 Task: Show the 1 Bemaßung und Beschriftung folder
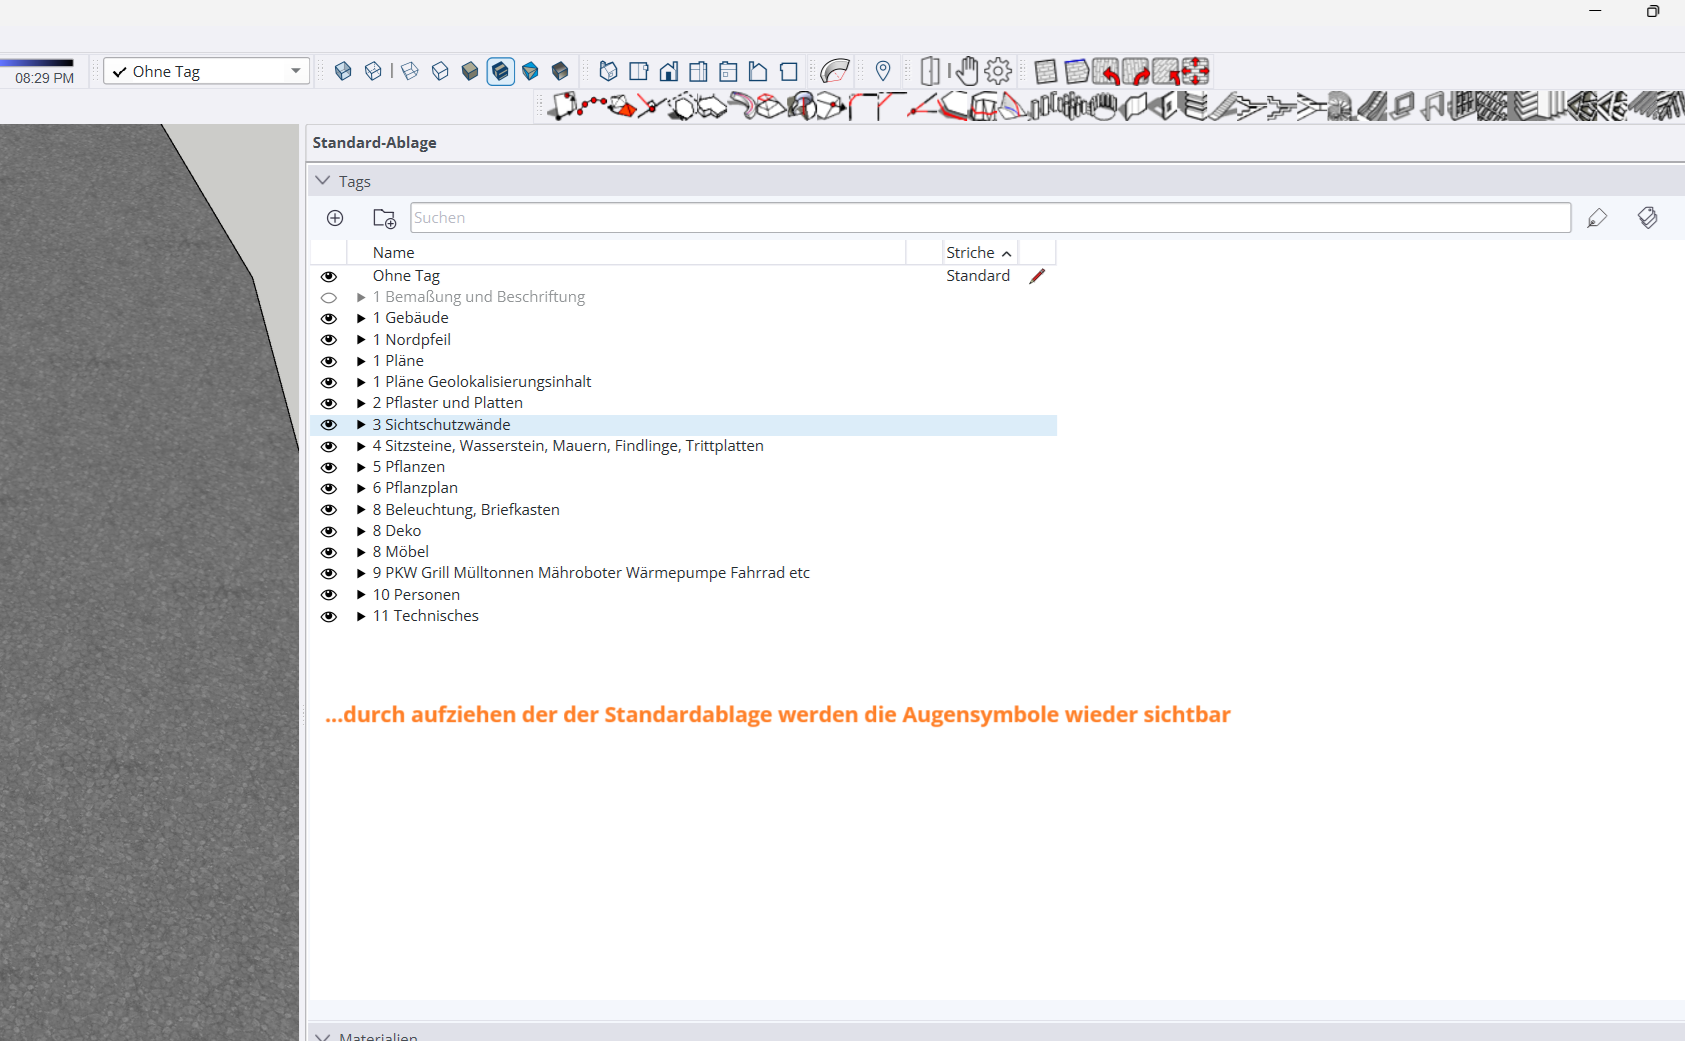coord(328,297)
